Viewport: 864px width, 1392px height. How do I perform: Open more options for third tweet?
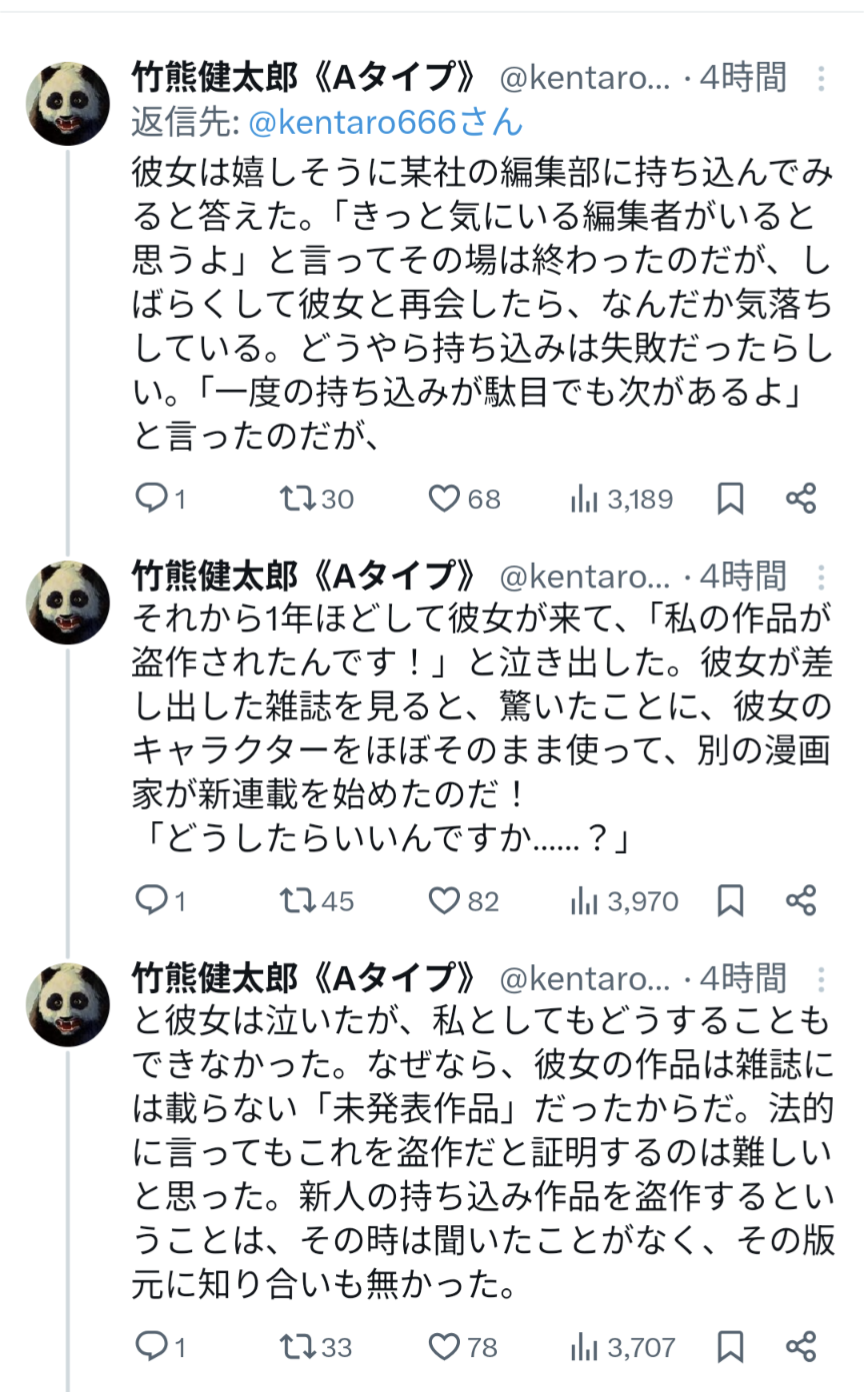821,977
